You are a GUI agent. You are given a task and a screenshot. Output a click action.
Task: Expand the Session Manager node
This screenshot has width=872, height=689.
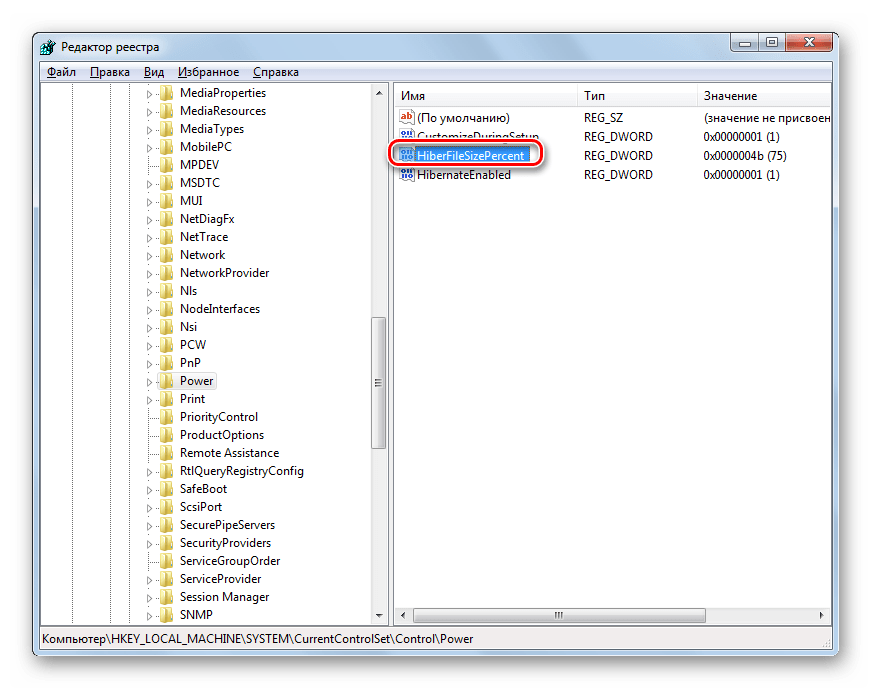point(149,598)
